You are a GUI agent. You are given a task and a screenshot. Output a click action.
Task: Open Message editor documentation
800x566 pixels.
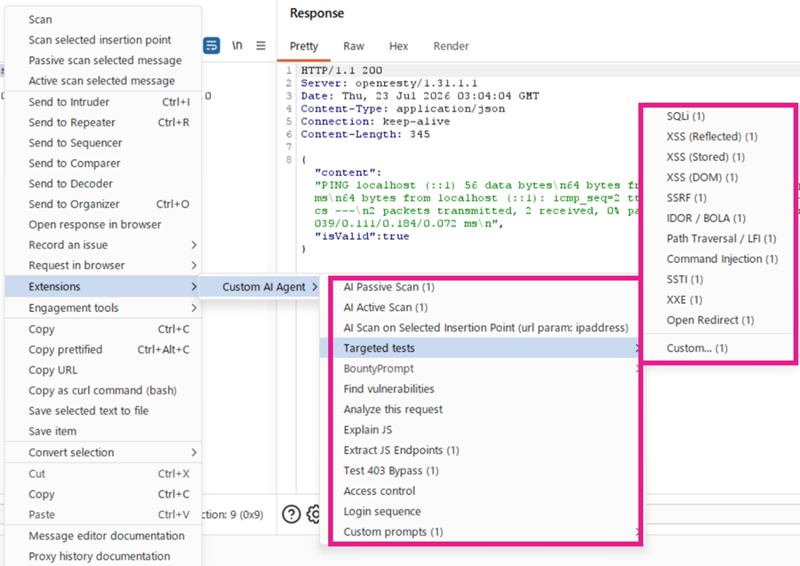[103, 536]
